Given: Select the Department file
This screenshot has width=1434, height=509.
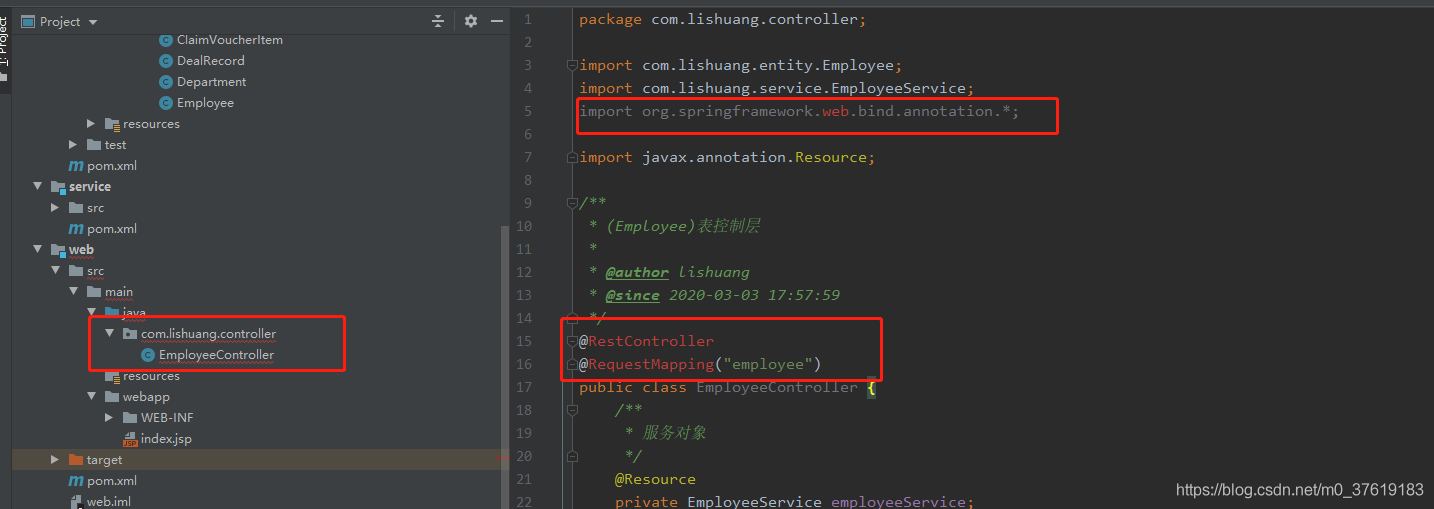Looking at the screenshot, I should (x=212, y=82).
